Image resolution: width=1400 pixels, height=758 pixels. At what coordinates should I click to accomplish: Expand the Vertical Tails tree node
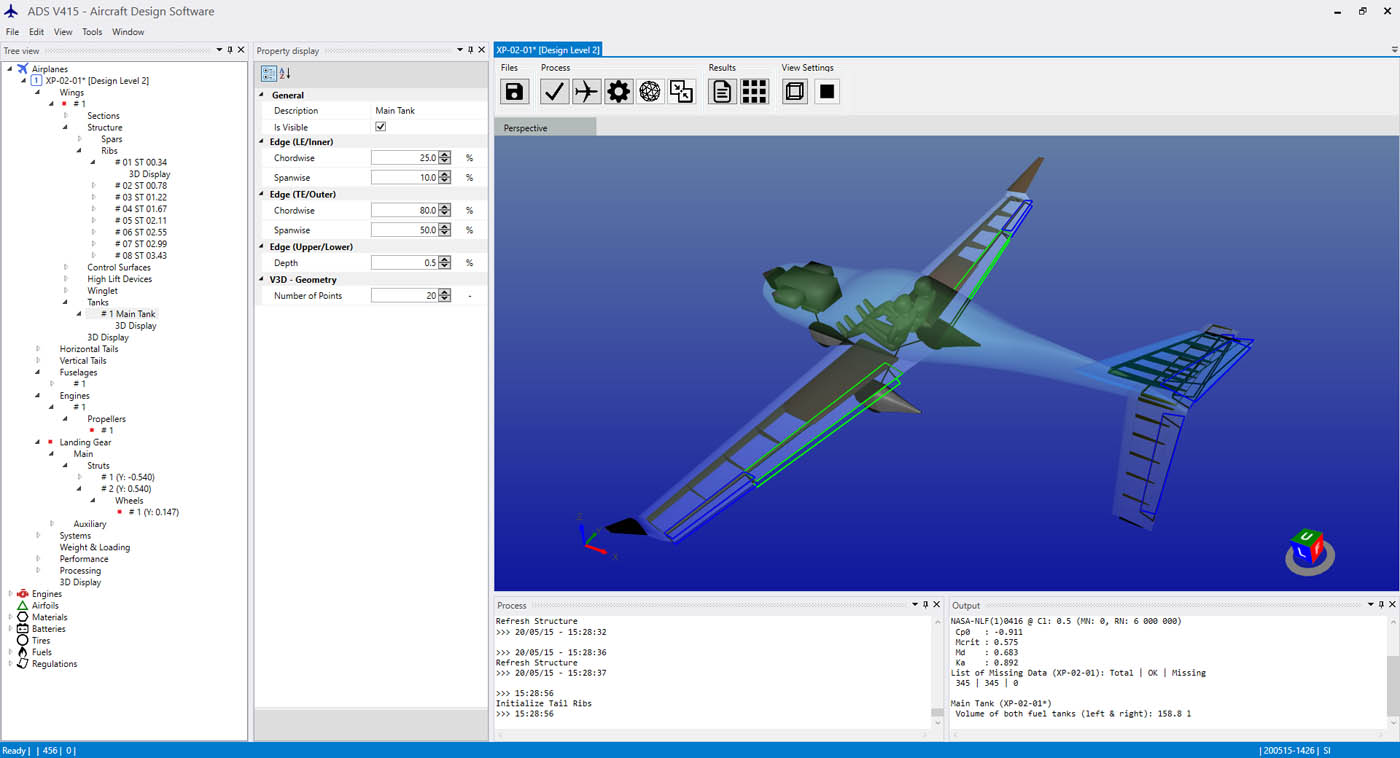(38, 361)
